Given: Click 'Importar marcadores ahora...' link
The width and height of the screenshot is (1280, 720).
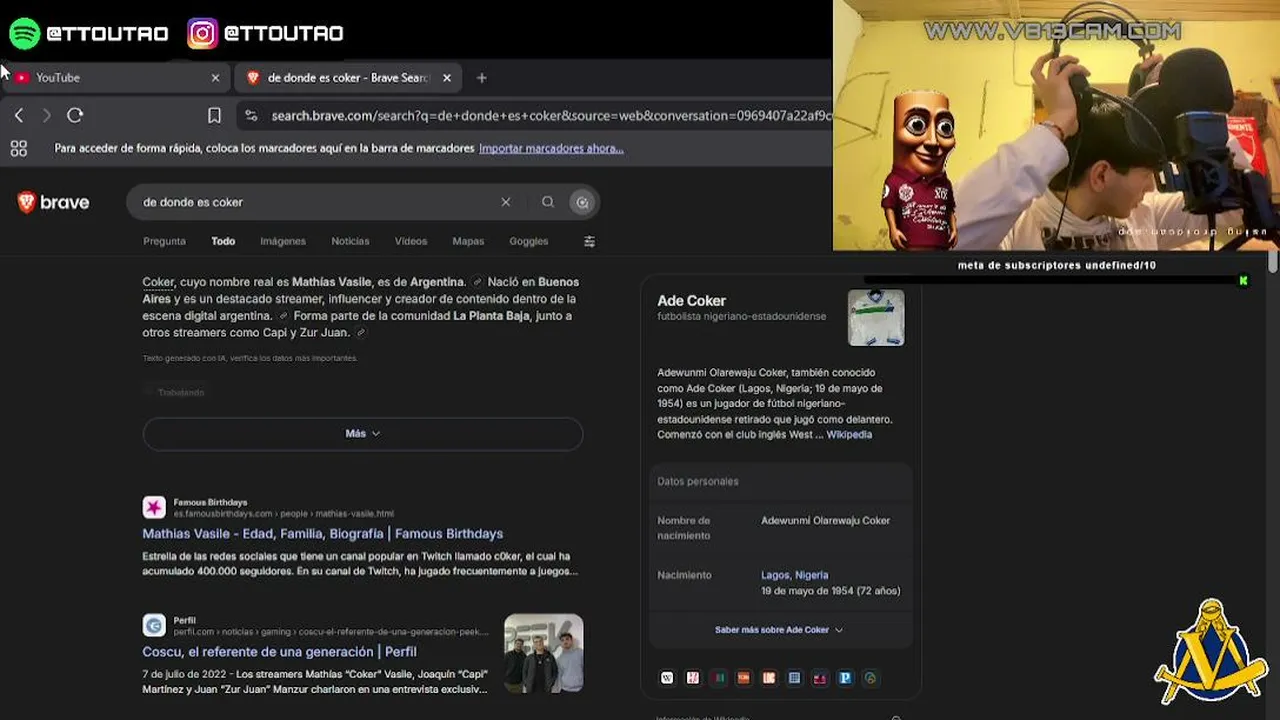Looking at the screenshot, I should 551,148.
